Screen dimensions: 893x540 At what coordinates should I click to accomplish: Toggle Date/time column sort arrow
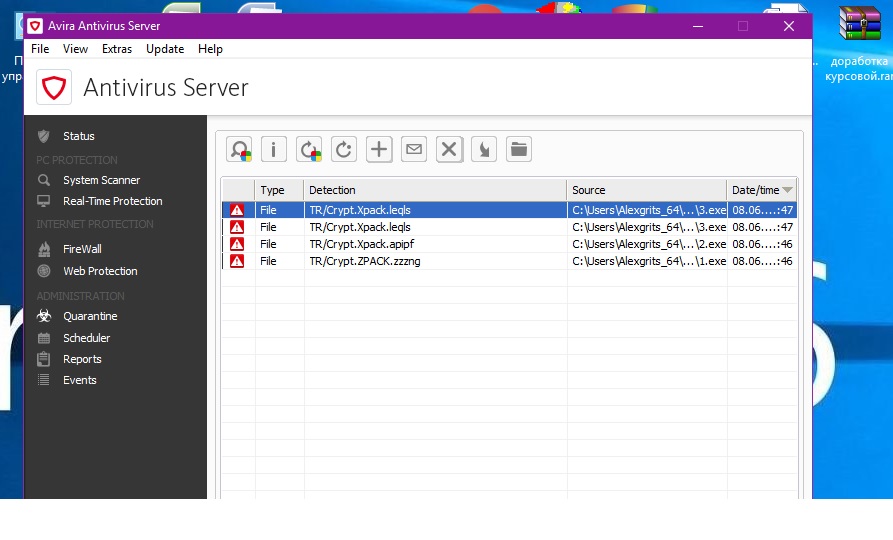tap(788, 190)
